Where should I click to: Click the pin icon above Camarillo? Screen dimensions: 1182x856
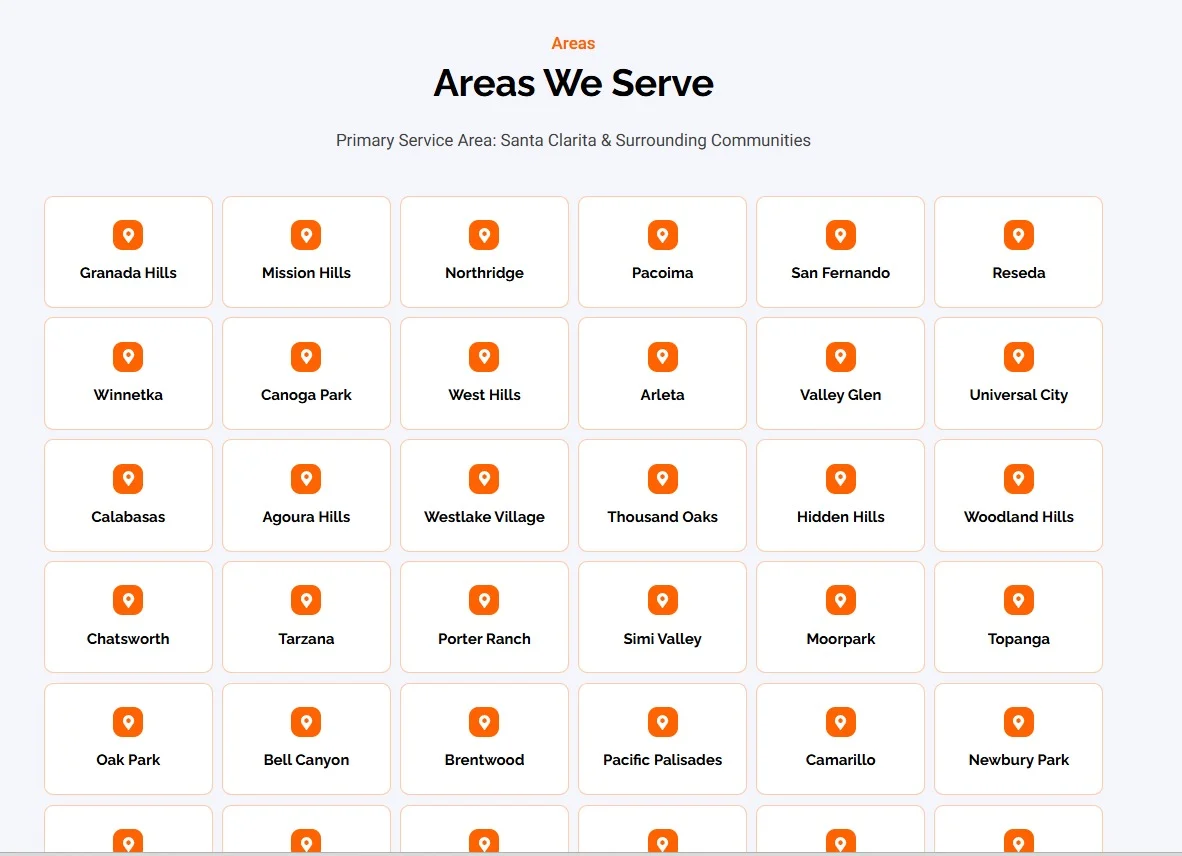(x=841, y=722)
